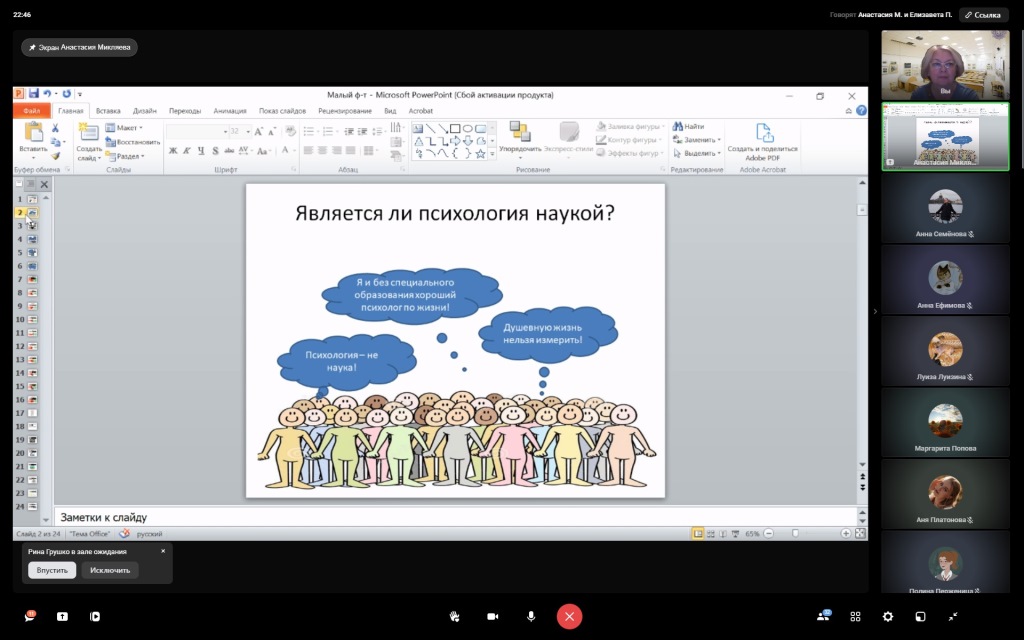Switch to the Рецензирование ribbon tab
This screenshot has height=640, width=1024.
(345, 110)
